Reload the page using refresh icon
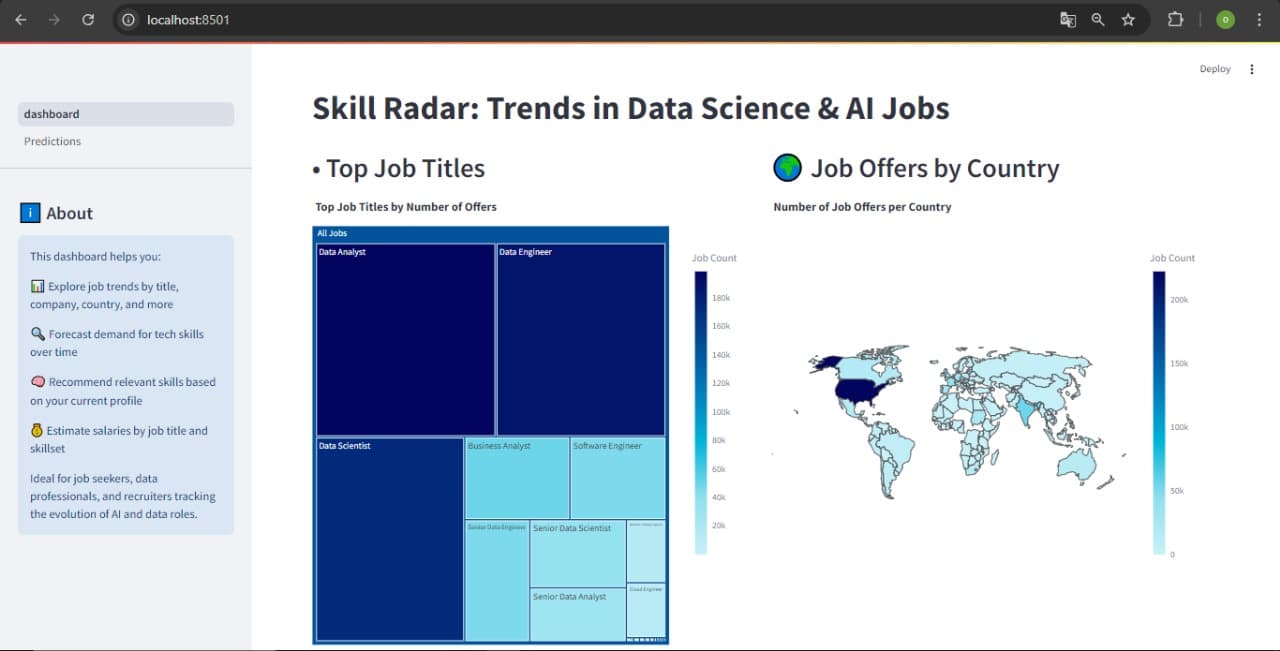The image size is (1280, 651). [88, 19]
